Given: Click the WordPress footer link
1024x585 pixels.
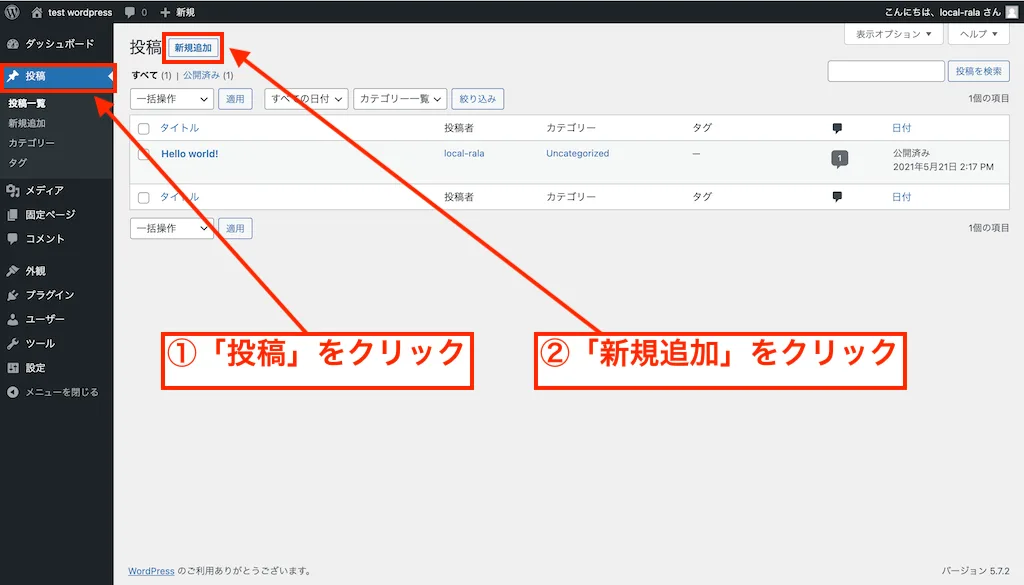Looking at the screenshot, I should tap(152, 571).
